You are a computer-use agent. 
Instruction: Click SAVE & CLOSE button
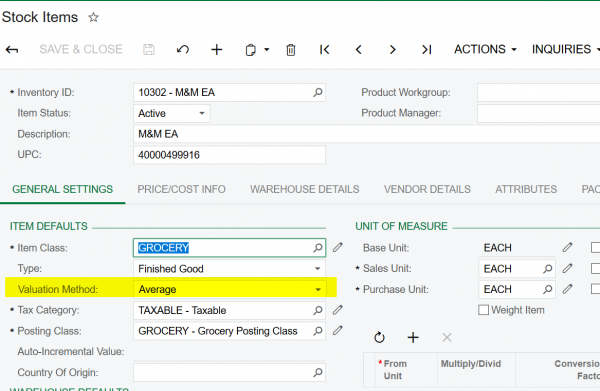81,49
